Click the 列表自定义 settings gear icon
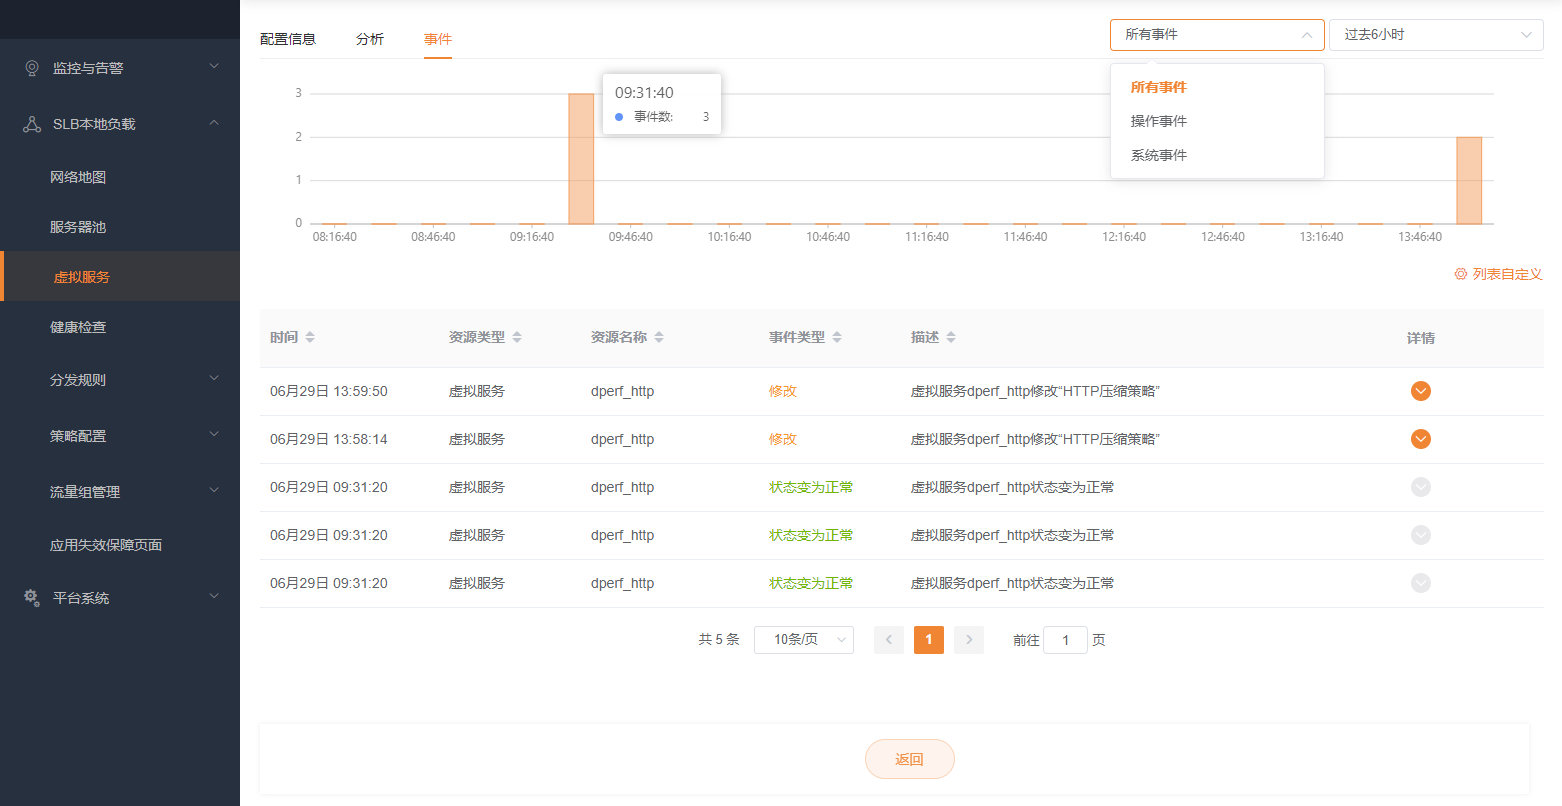This screenshot has height=806, width=1562. [1461, 274]
